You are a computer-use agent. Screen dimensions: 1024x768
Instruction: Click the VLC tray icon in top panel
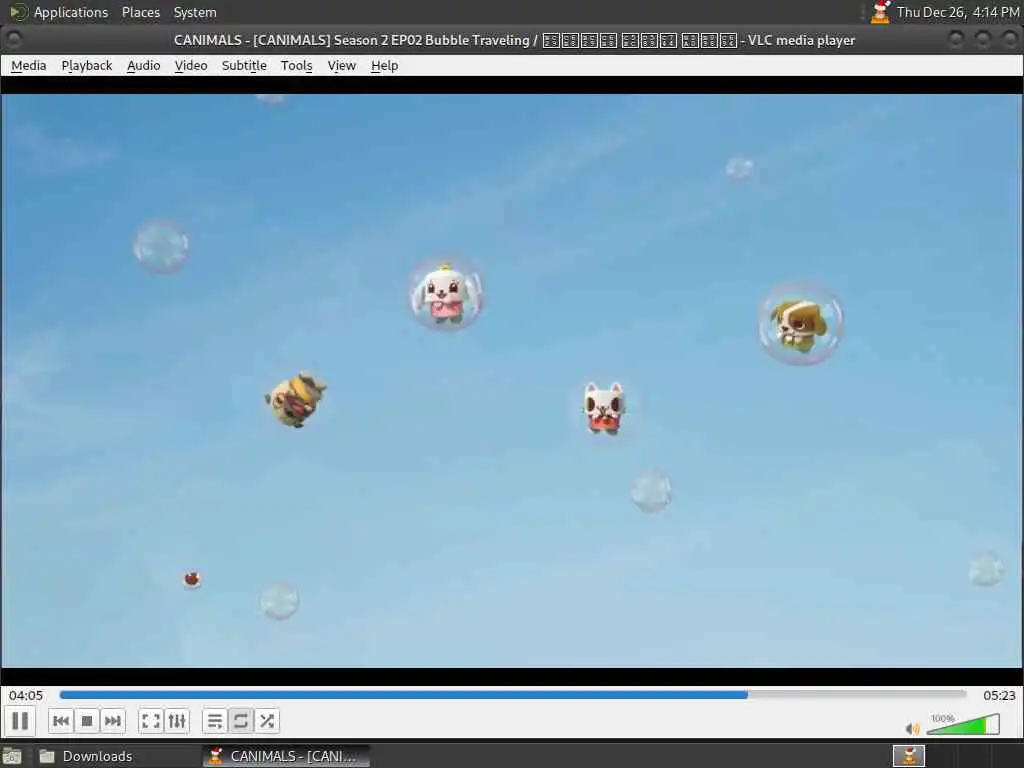[x=880, y=12]
